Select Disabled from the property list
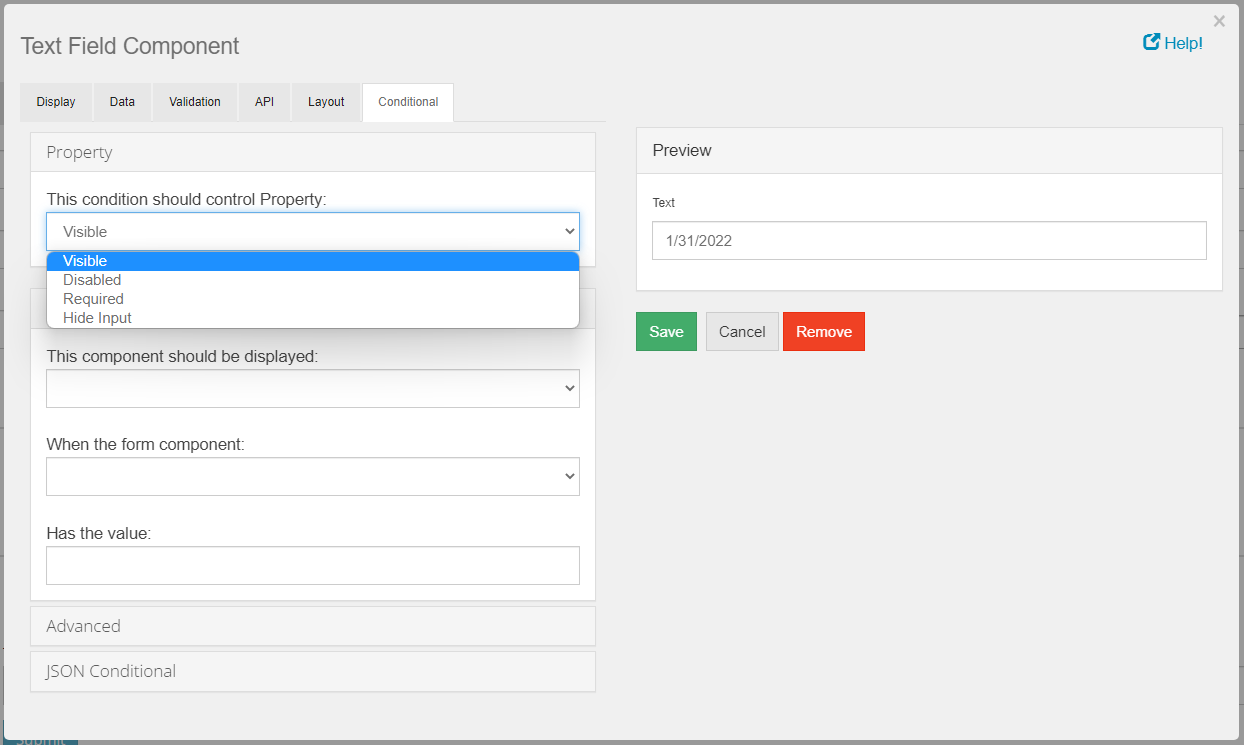1244x745 pixels. (92, 280)
